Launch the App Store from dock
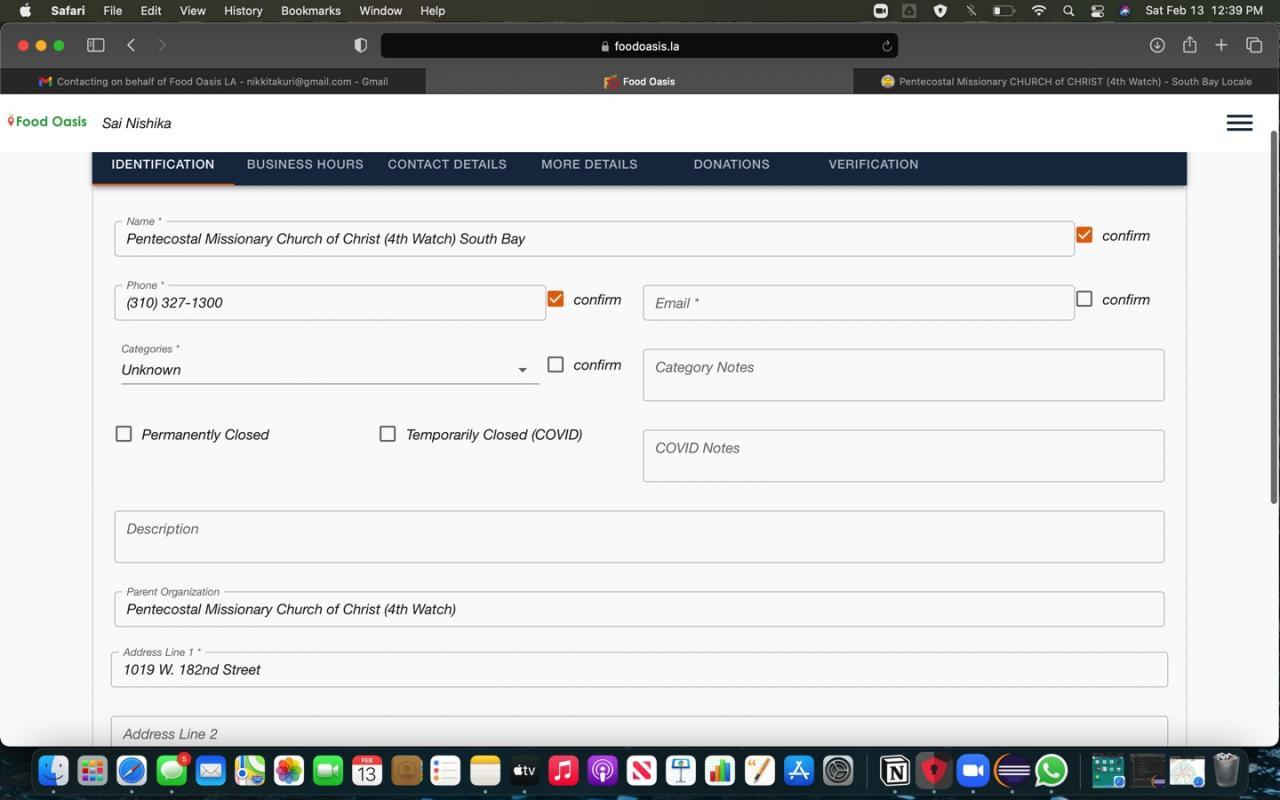The image size is (1280, 800). tap(798, 770)
